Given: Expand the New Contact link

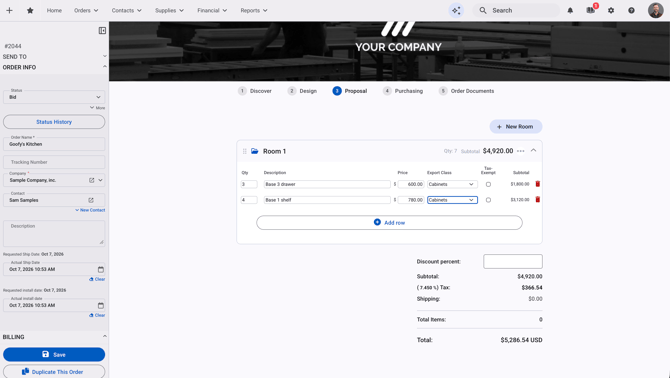Looking at the screenshot, I should coord(90,210).
